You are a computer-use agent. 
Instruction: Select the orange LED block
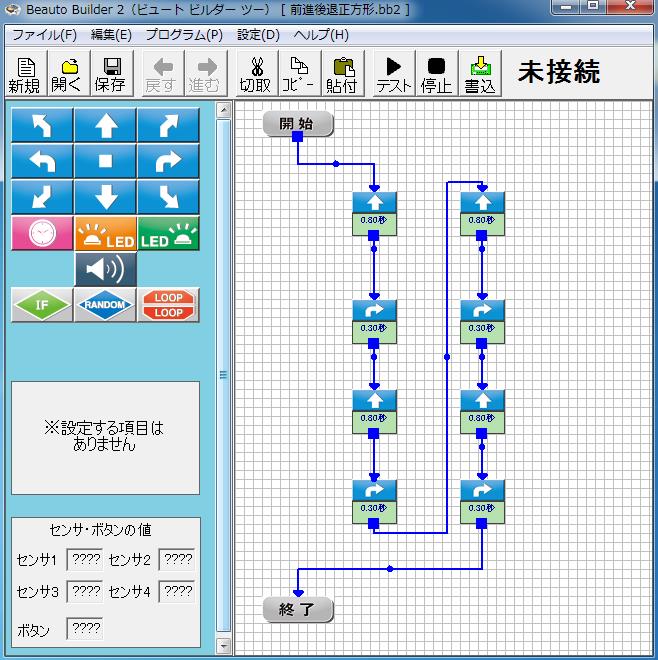[x=105, y=233]
